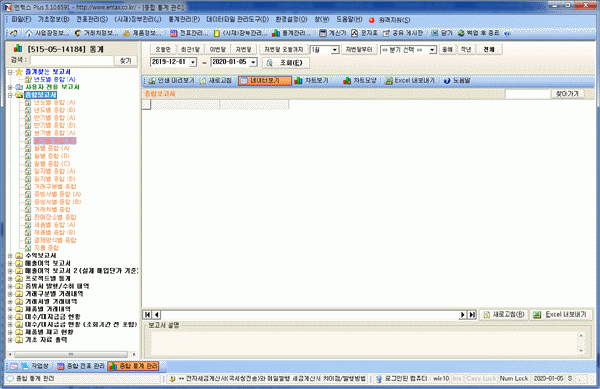
Task: Click Excel 내보내기 in report toolbar
Action: click(x=410, y=81)
